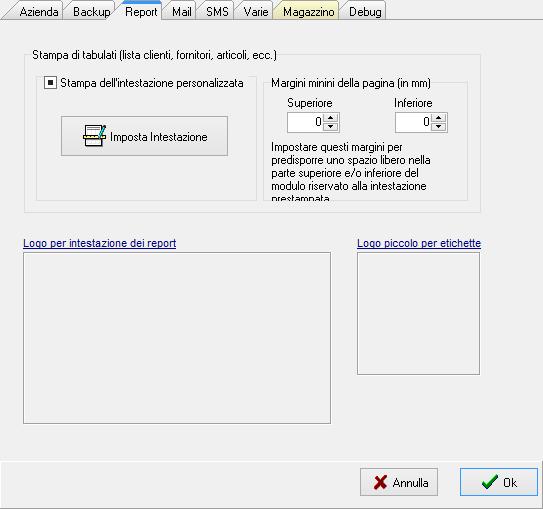Click the green checkmark icon on Ok
This screenshot has height=509, width=543.
(490, 482)
